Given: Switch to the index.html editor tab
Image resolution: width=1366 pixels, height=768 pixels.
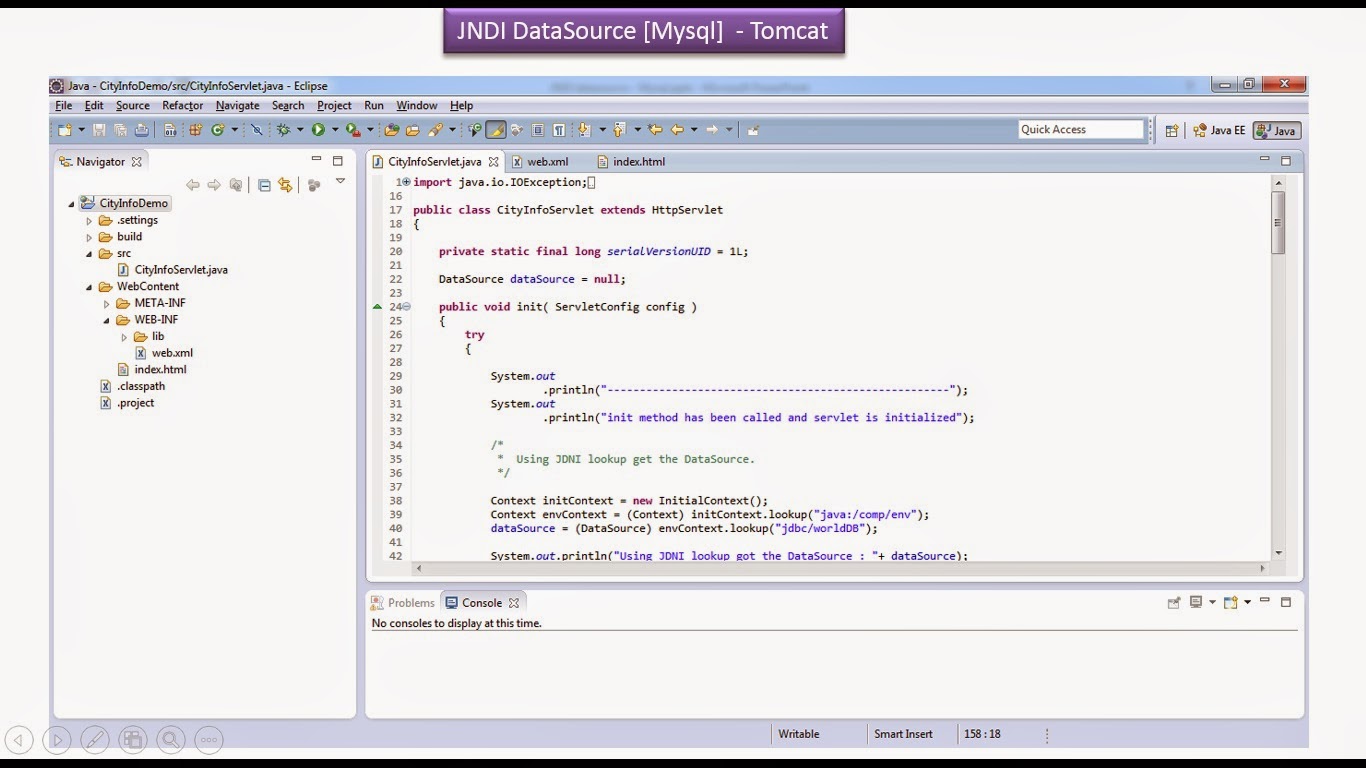Looking at the screenshot, I should (x=631, y=161).
